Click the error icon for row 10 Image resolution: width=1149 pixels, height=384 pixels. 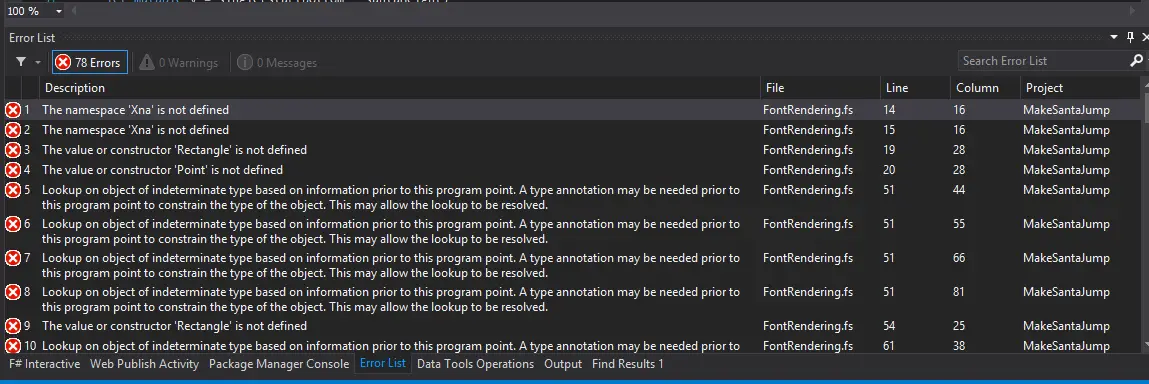pyautogui.click(x=13, y=345)
